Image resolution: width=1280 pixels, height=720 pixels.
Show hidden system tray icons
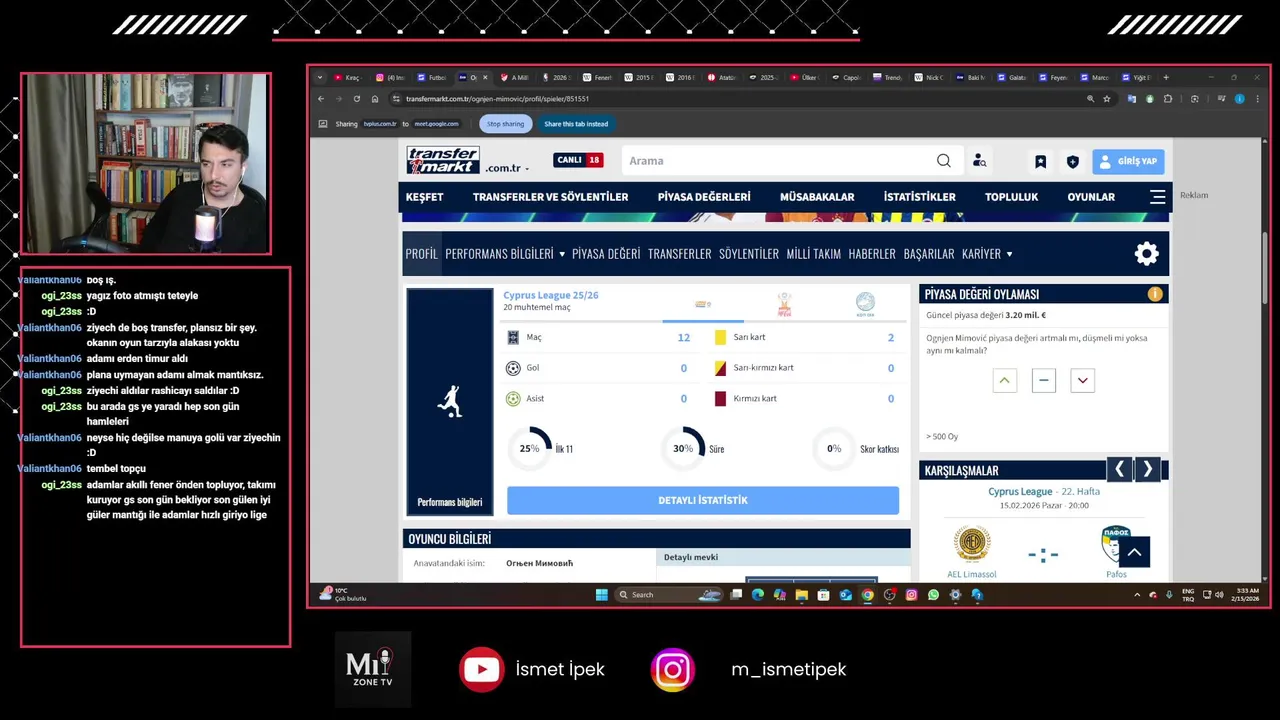click(1136, 594)
